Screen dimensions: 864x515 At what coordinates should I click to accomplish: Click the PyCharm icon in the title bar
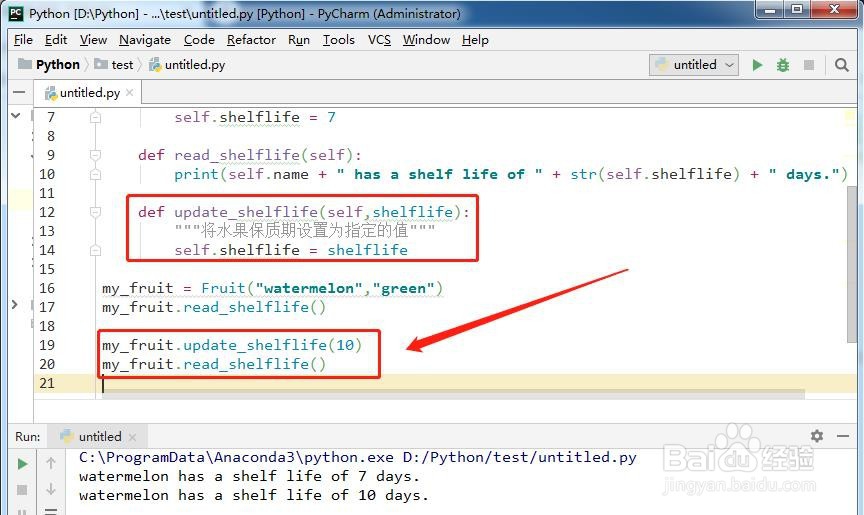pyautogui.click(x=16, y=13)
